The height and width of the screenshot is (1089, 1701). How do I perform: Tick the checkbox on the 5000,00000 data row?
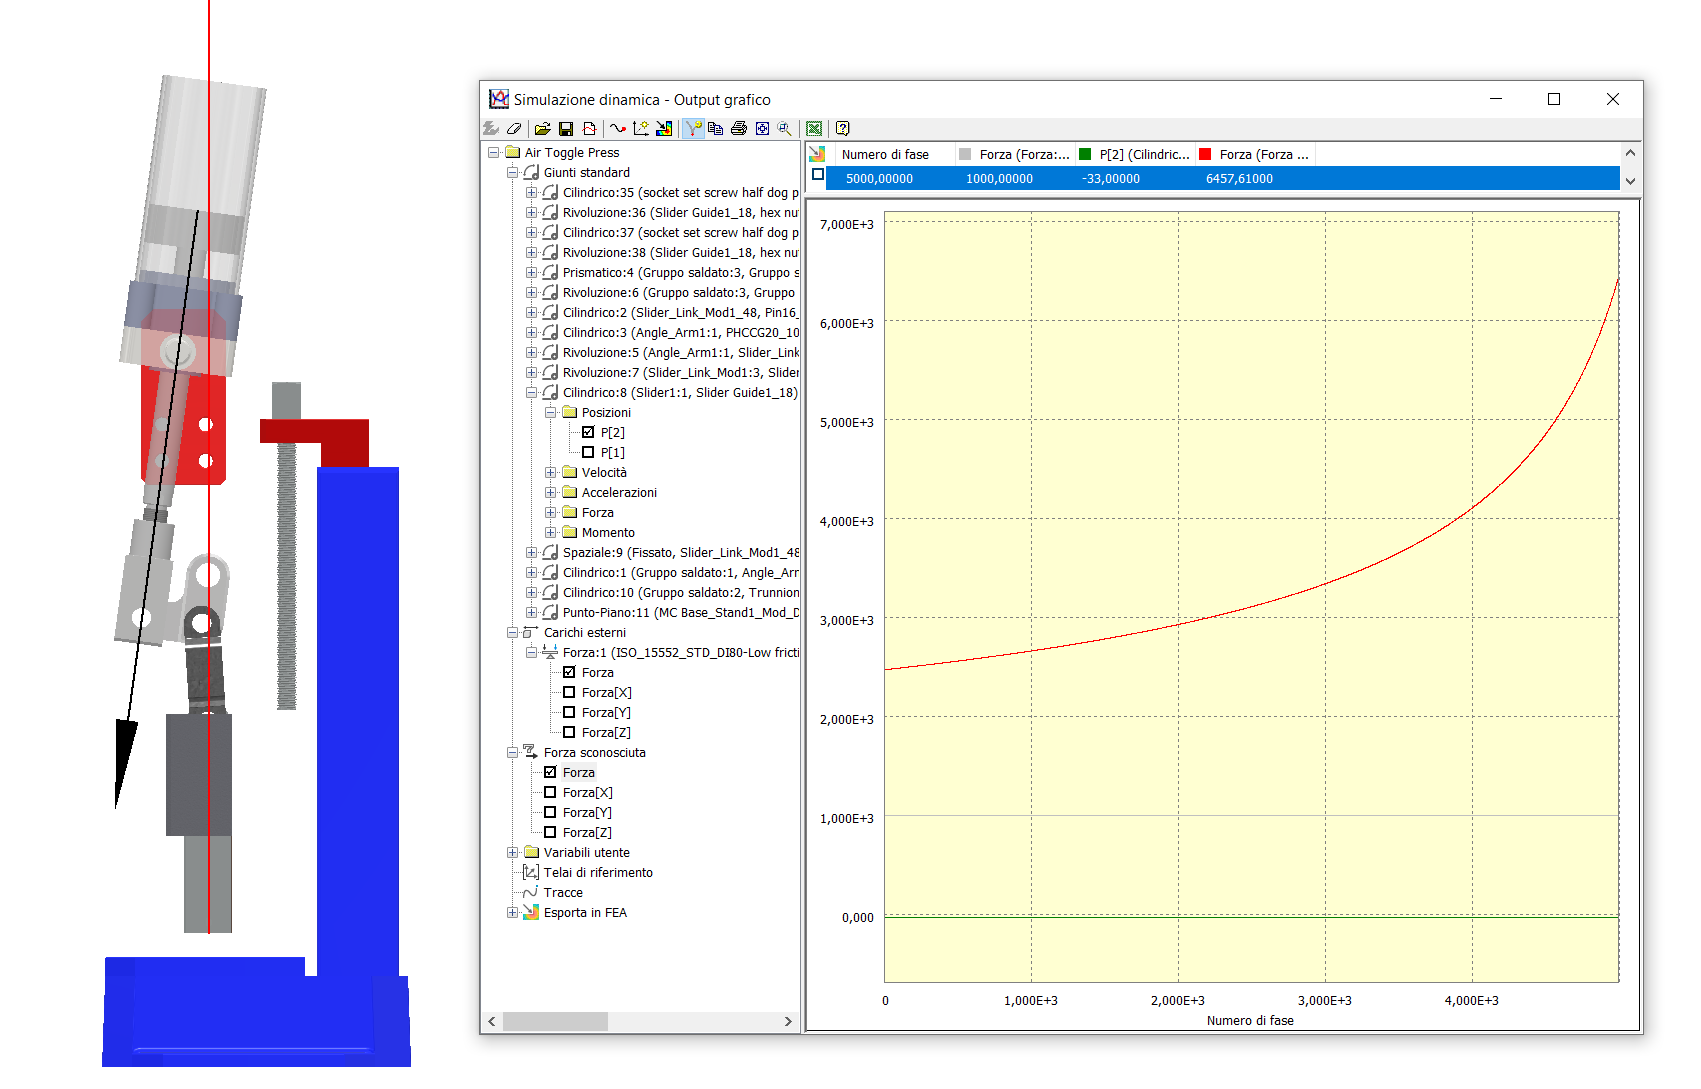coord(818,175)
